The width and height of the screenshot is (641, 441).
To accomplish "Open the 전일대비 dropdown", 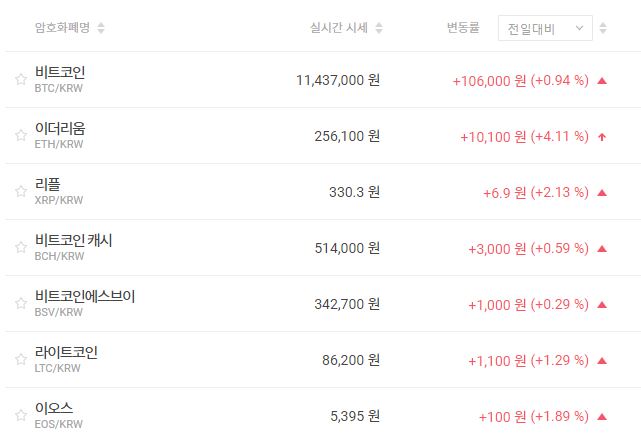I will [x=545, y=28].
